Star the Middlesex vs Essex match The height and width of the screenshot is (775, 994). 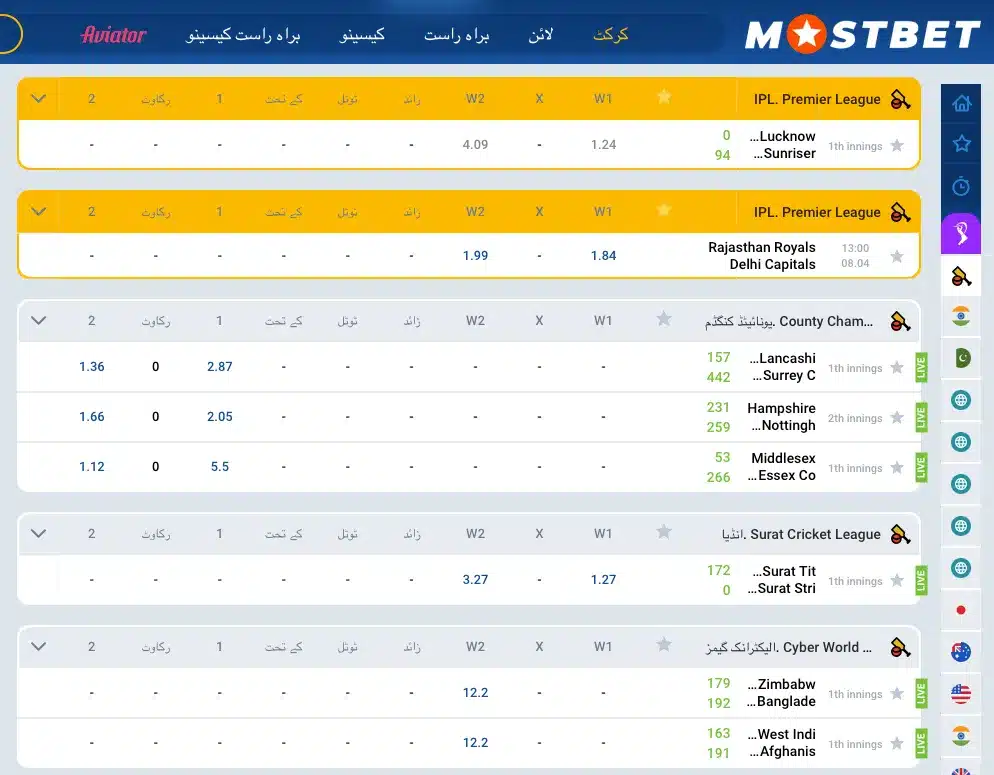pos(896,467)
